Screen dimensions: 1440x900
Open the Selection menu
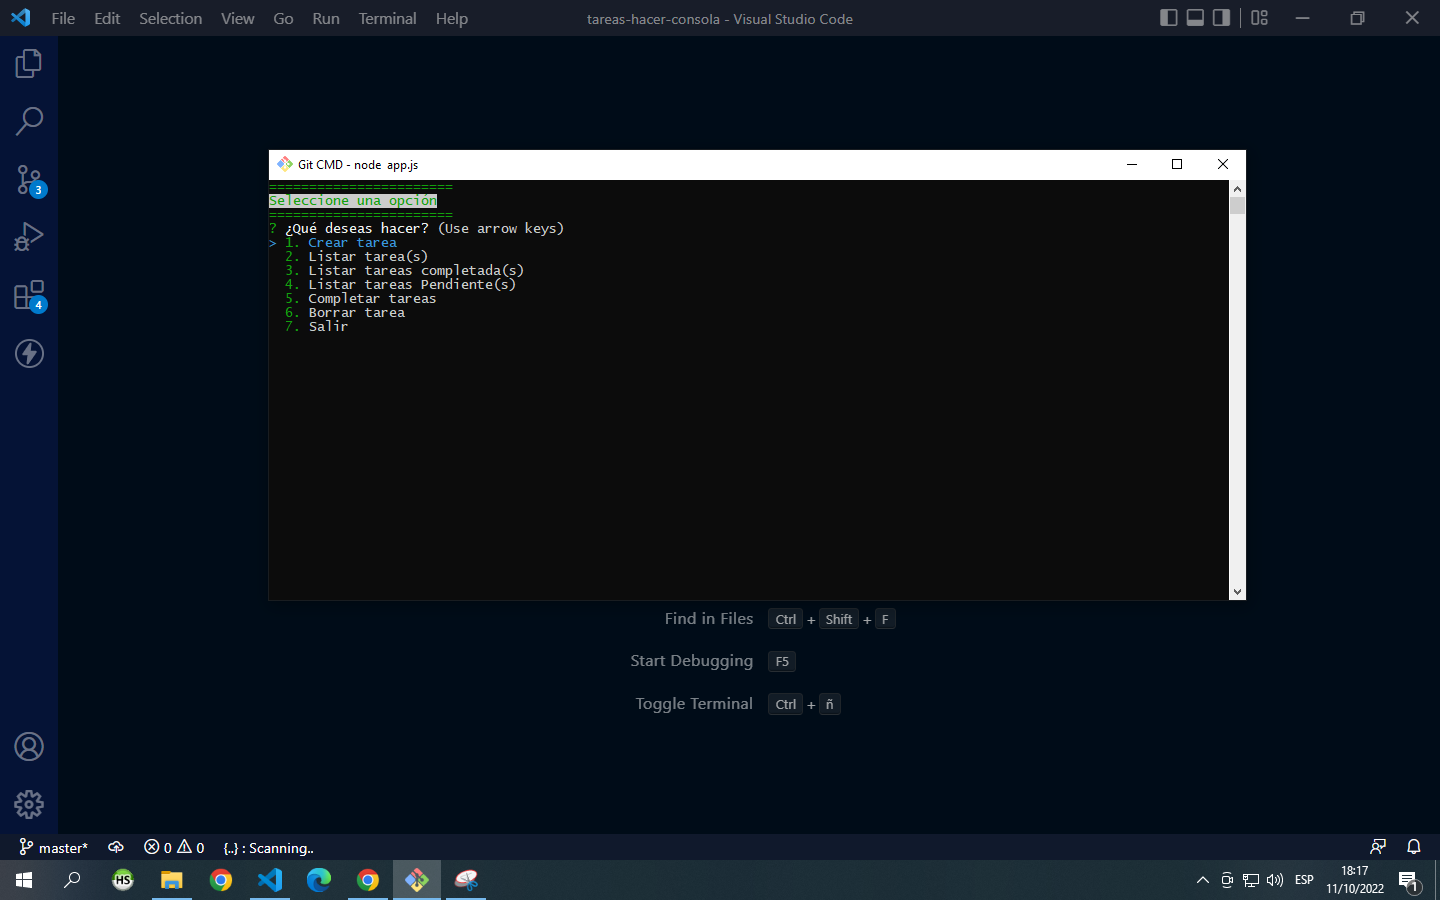[x=170, y=18]
